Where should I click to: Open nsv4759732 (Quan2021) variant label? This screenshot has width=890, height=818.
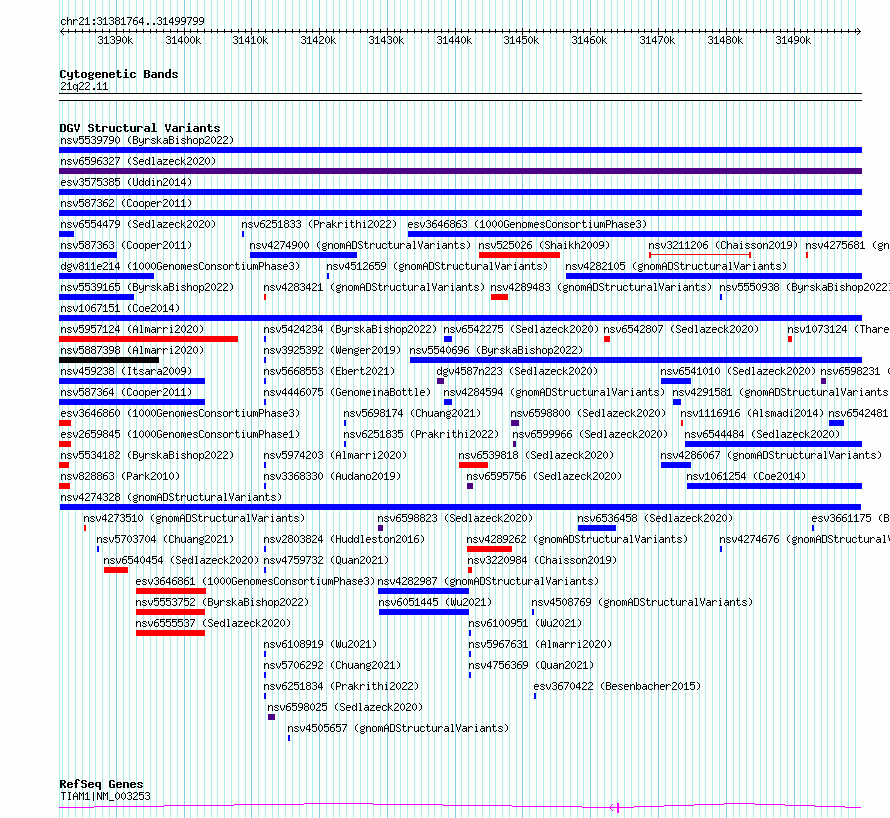coord(326,560)
